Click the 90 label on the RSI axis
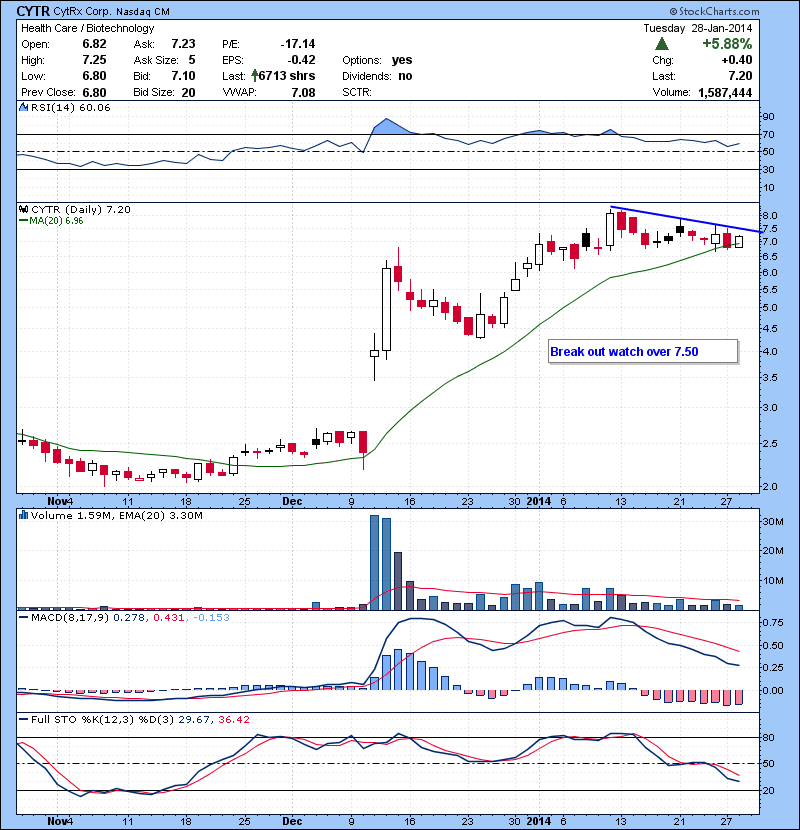800x830 pixels. click(x=768, y=116)
